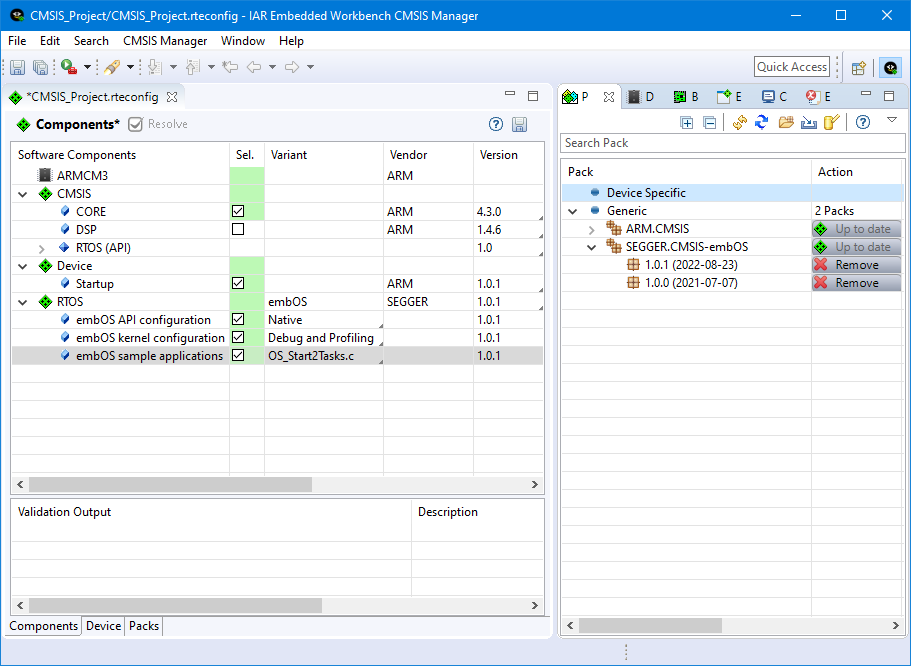Click the Collapse All icon in Packs panel
Image resolution: width=911 pixels, height=666 pixels.
click(x=710, y=122)
